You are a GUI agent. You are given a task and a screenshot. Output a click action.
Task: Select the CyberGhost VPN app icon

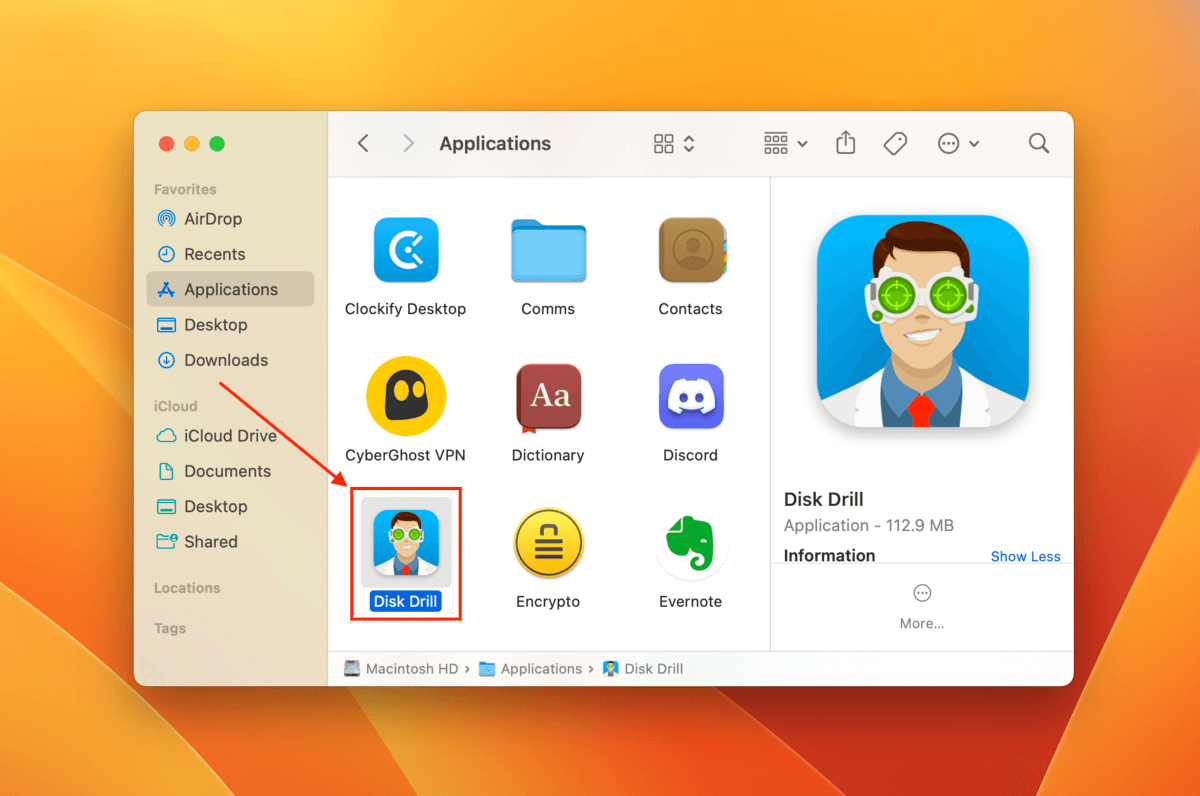coord(405,396)
